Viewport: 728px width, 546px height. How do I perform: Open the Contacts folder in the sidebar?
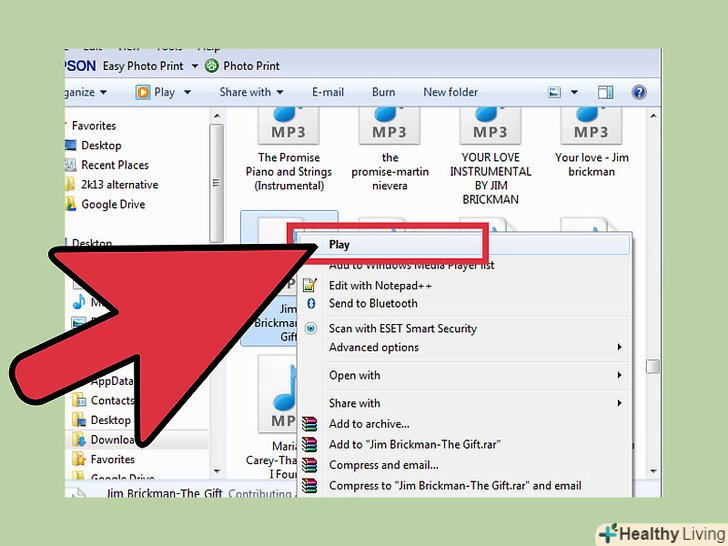point(112,400)
